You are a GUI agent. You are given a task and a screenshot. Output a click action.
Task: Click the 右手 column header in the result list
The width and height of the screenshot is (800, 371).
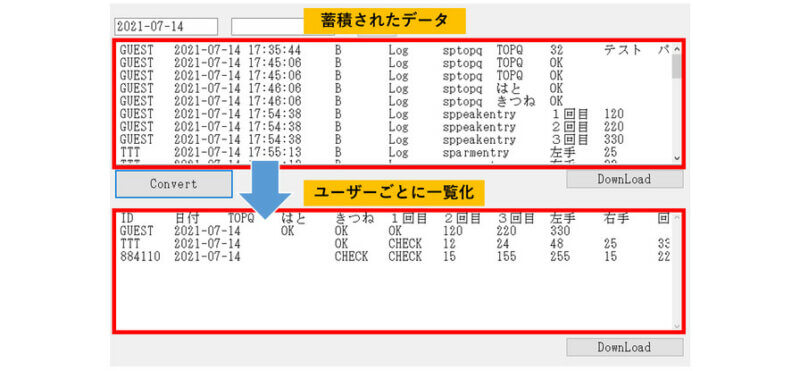click(x=616, y=218)
